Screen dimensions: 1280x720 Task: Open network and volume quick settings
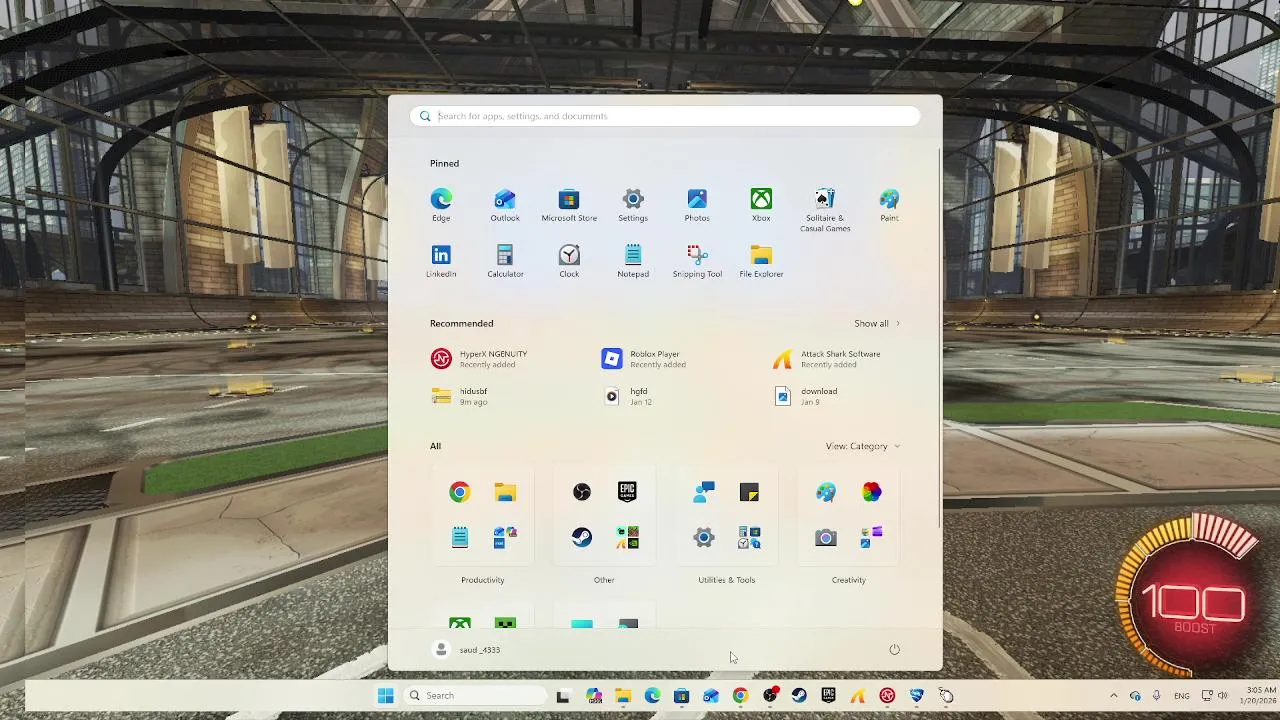coord(1215,696)
